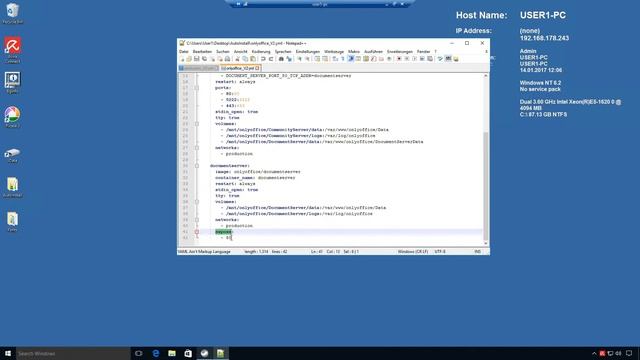Toggle synchronized horizontal scrolling icon
Image resolution: width=640 pixels, height=360 pixels.
[x=325, y=59]
